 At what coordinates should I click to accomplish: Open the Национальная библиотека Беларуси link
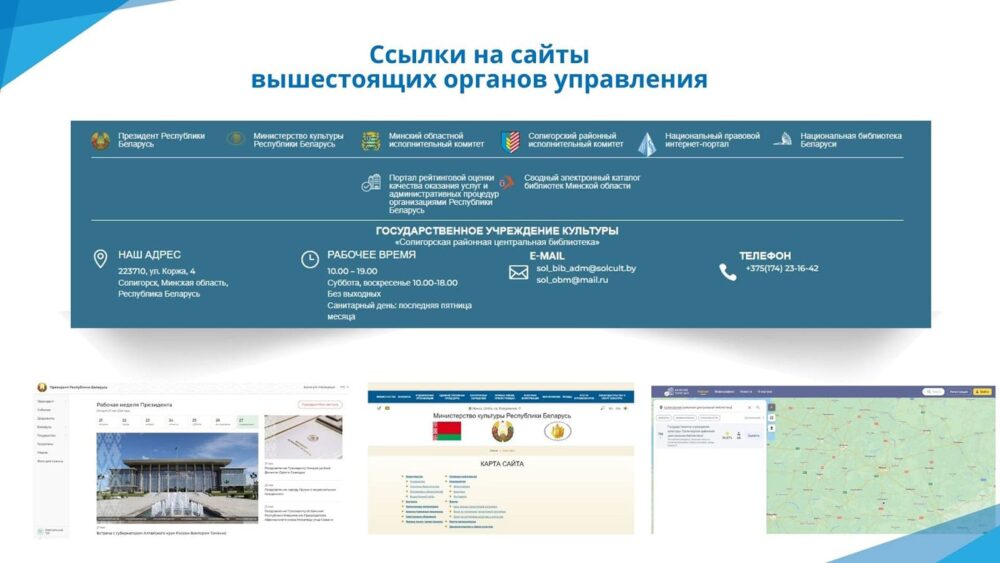click(851, 140)
